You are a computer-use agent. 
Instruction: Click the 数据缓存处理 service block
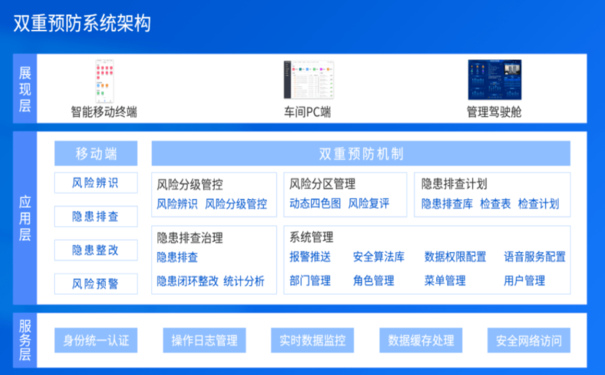[x=421, y=340]
